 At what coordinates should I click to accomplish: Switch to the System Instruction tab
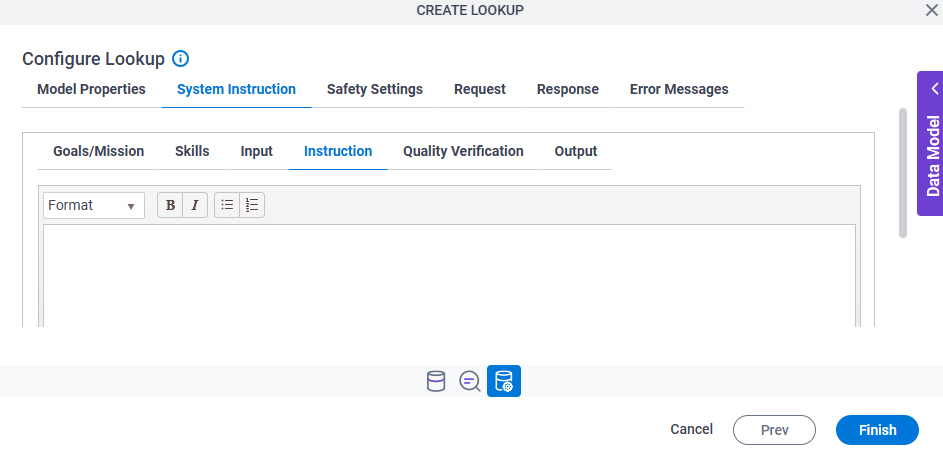236,90
